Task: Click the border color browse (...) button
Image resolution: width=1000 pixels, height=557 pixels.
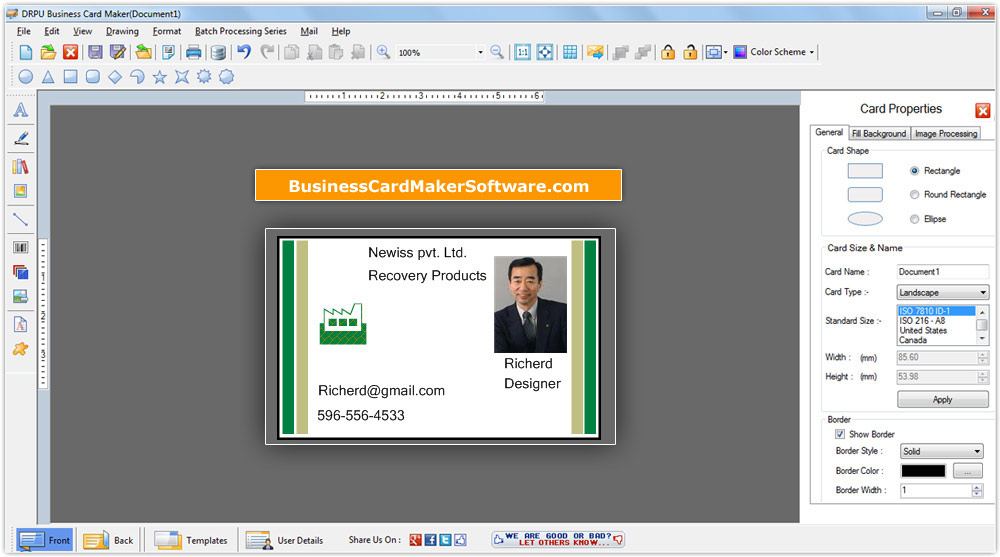Action: (x=967, y=471)
